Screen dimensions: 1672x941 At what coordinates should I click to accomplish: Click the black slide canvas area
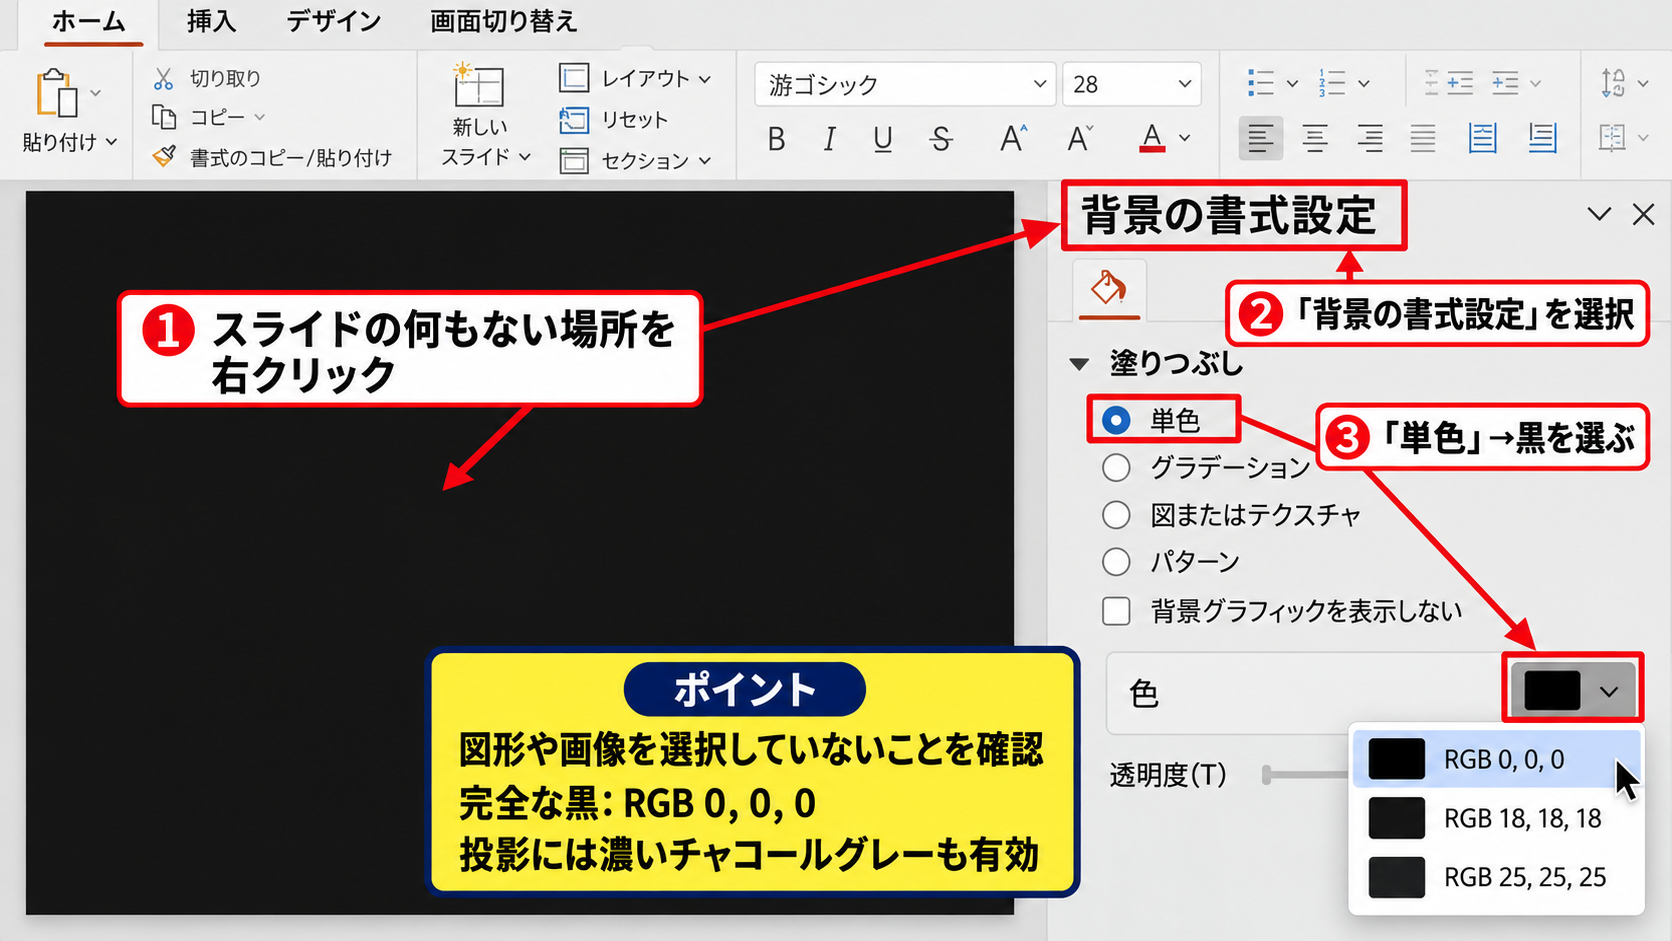519,552
